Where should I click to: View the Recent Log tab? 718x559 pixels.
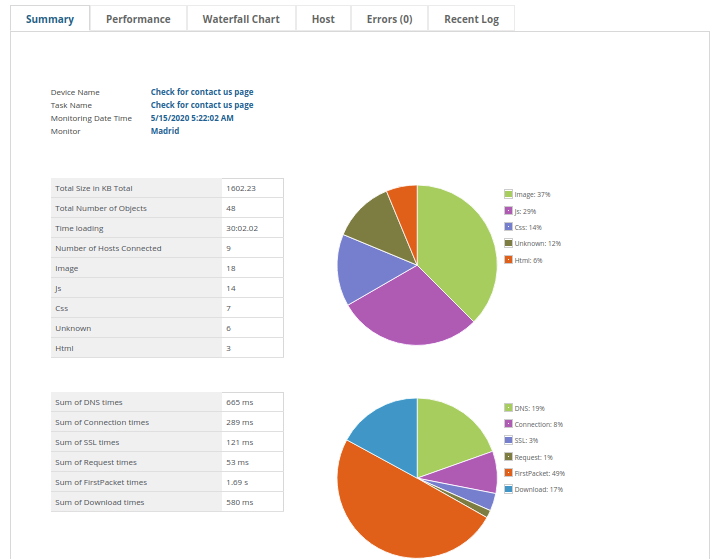coord(471,19)
